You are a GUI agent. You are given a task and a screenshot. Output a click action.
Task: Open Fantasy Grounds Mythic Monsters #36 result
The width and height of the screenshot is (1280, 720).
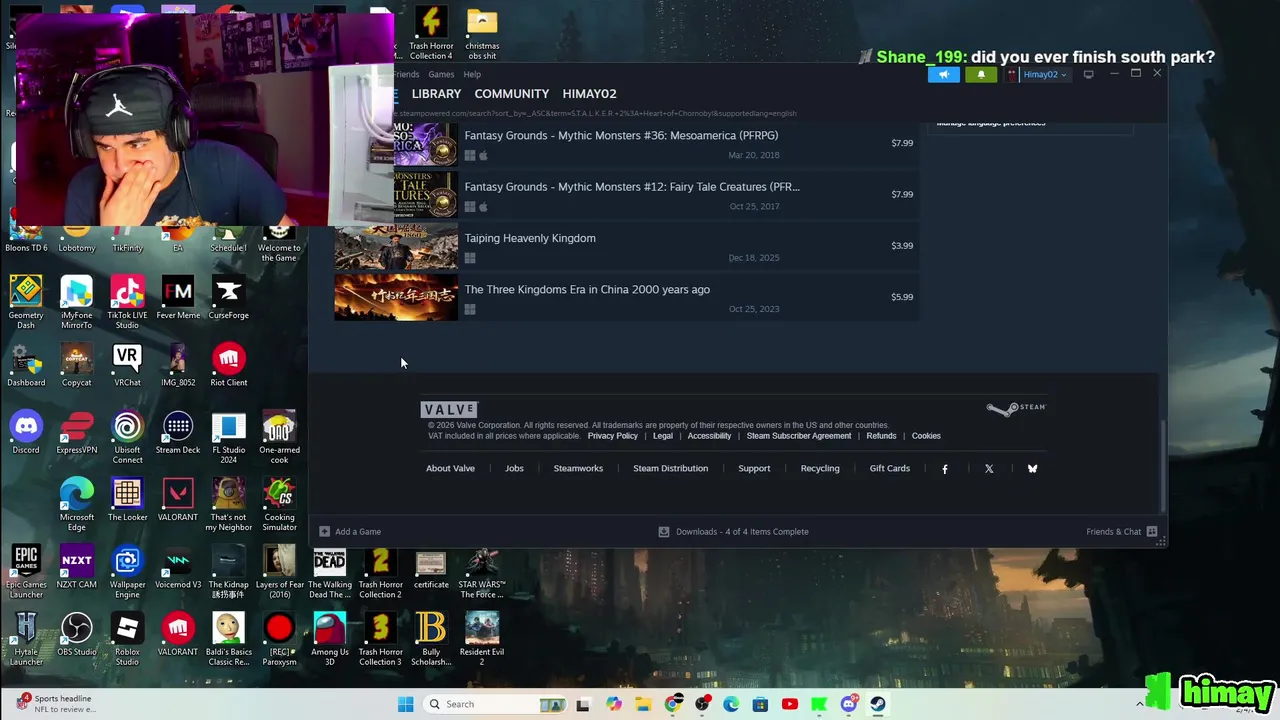tap(626, 143)
